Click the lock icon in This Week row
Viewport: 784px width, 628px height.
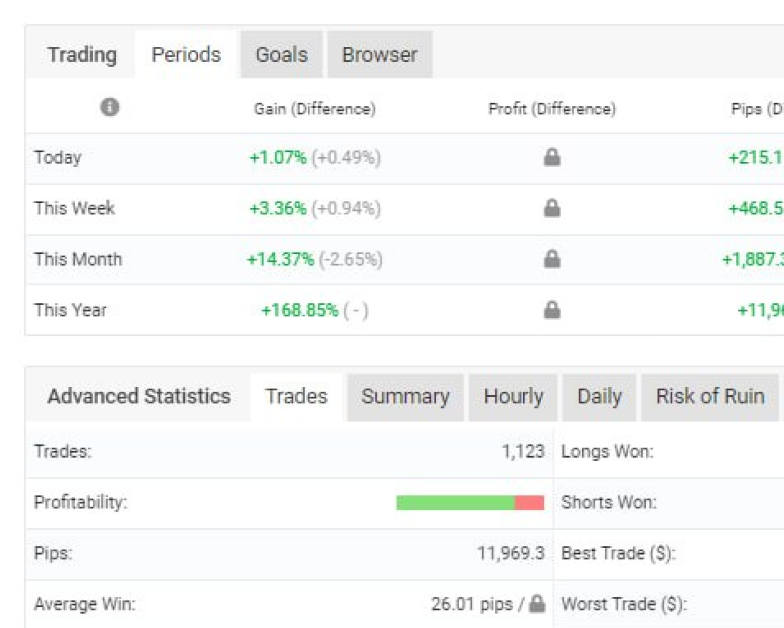tap(551, 208)
